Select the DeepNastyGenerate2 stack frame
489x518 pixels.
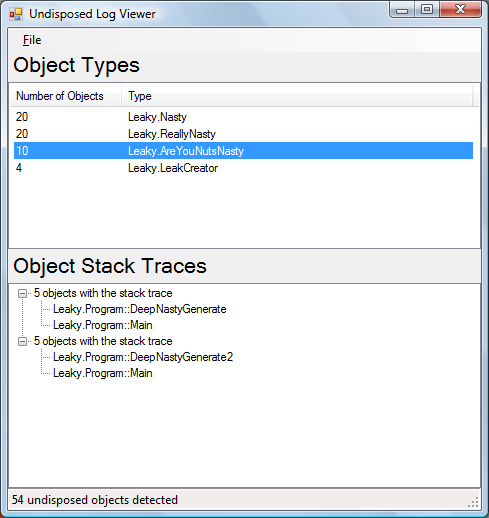click(143, 357)
